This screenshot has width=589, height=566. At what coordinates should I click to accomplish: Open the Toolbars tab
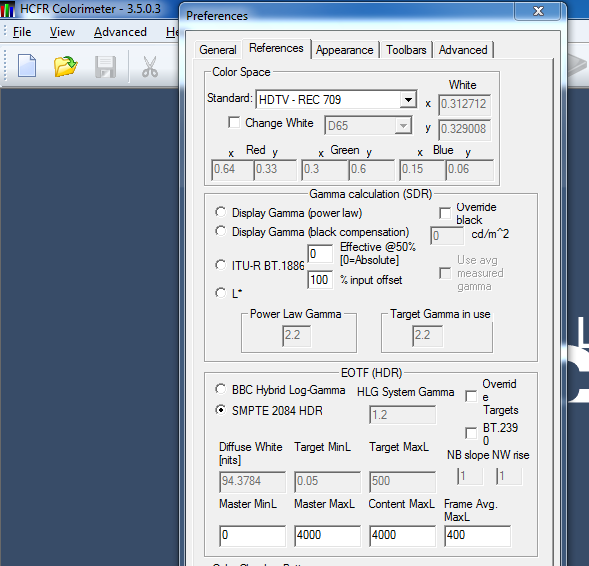(x=406, y=50)
